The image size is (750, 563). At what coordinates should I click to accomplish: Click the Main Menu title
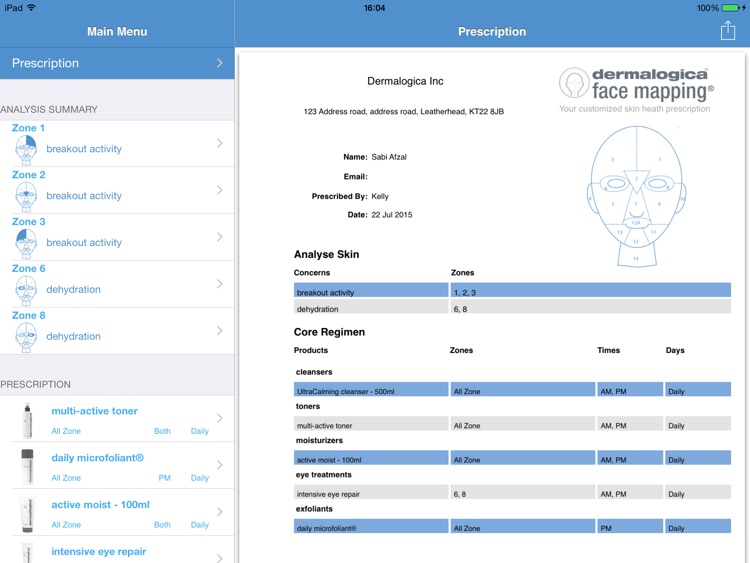117,32
